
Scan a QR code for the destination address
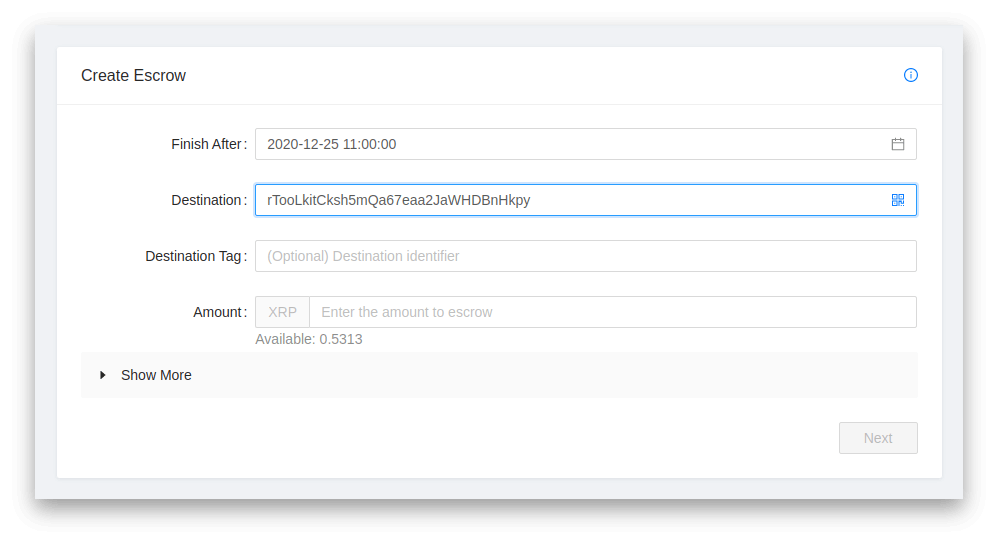click(897, 200)
